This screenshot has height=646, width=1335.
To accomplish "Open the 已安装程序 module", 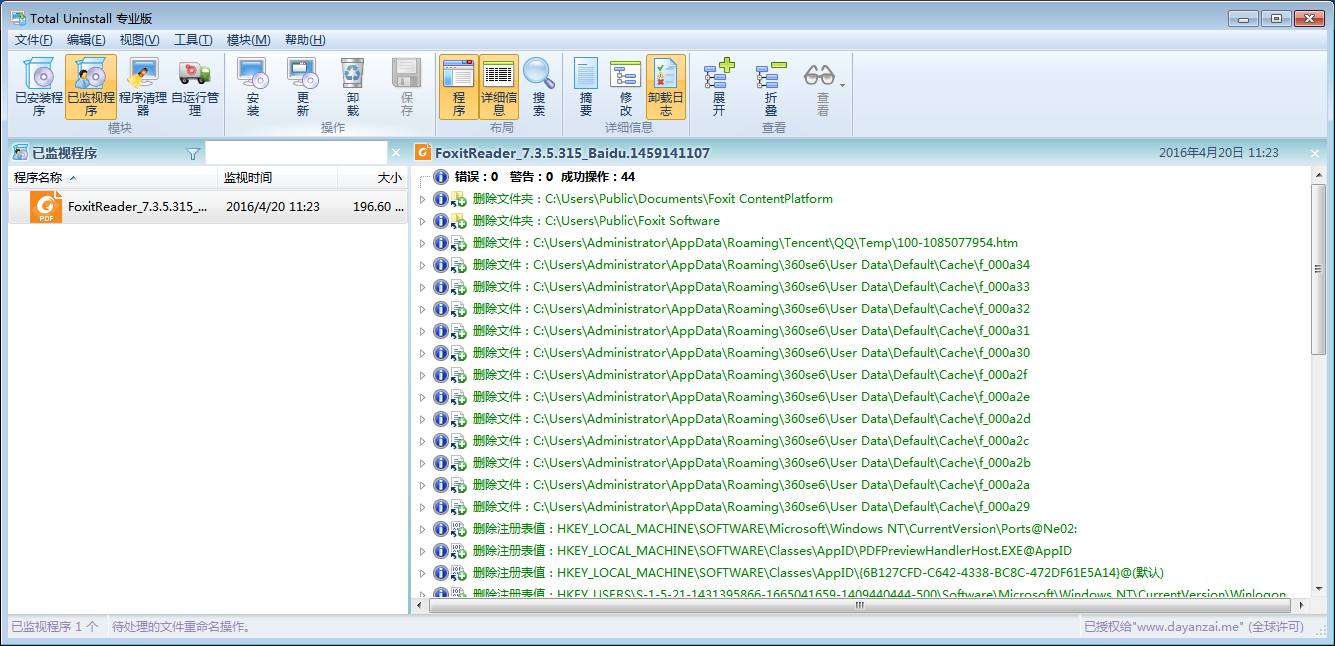I will tap(39, 87).
